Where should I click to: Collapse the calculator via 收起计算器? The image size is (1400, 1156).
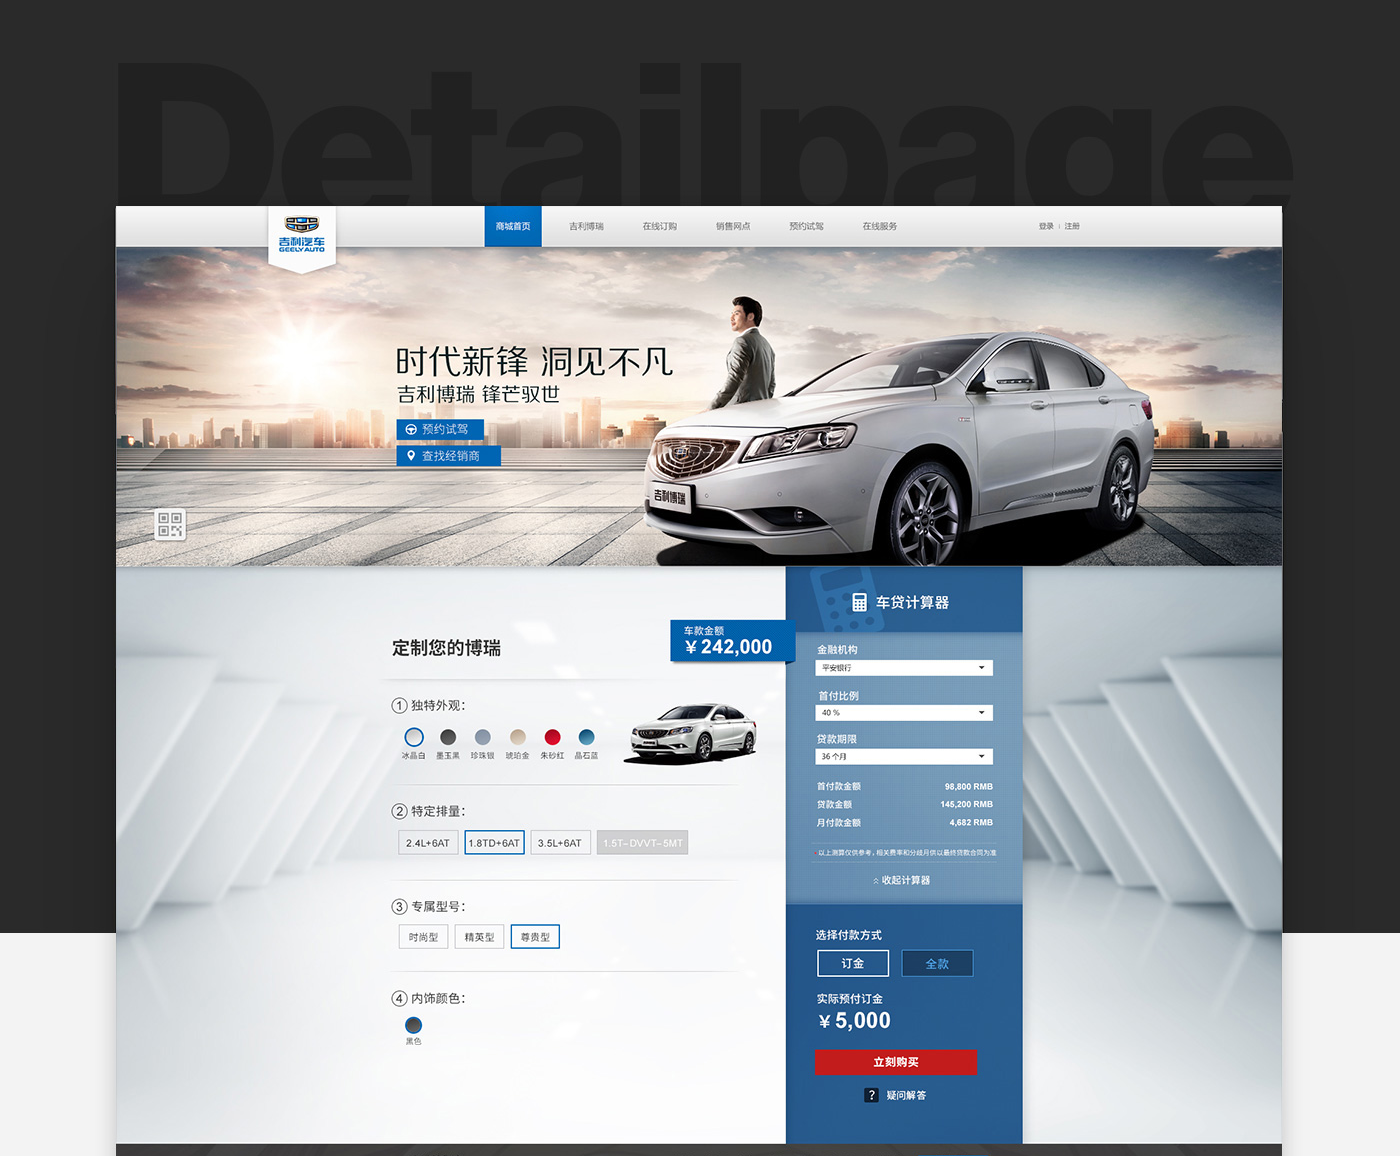point(902,880)
